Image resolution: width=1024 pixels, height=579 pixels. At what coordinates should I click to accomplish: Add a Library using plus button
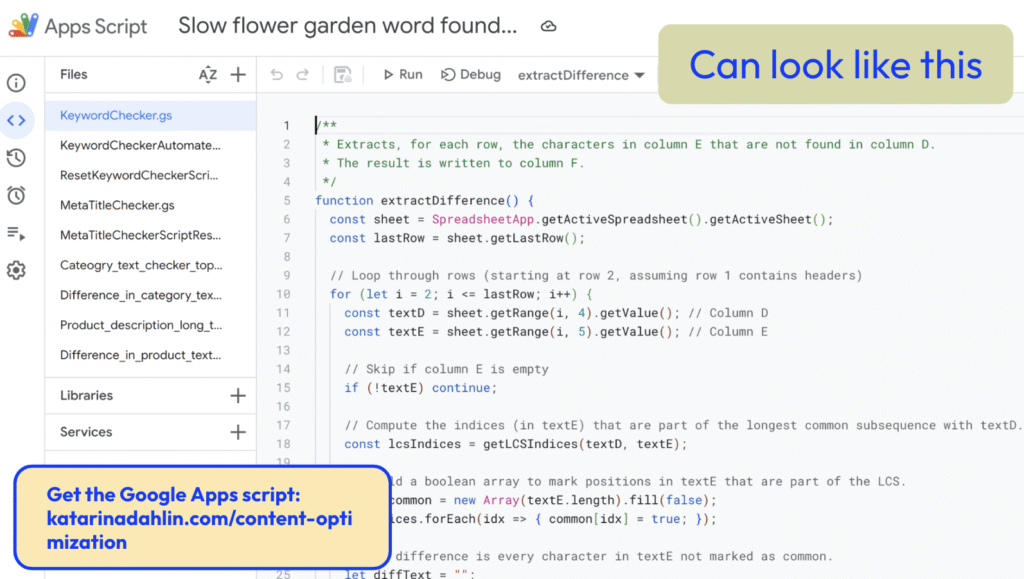[238, 395]
